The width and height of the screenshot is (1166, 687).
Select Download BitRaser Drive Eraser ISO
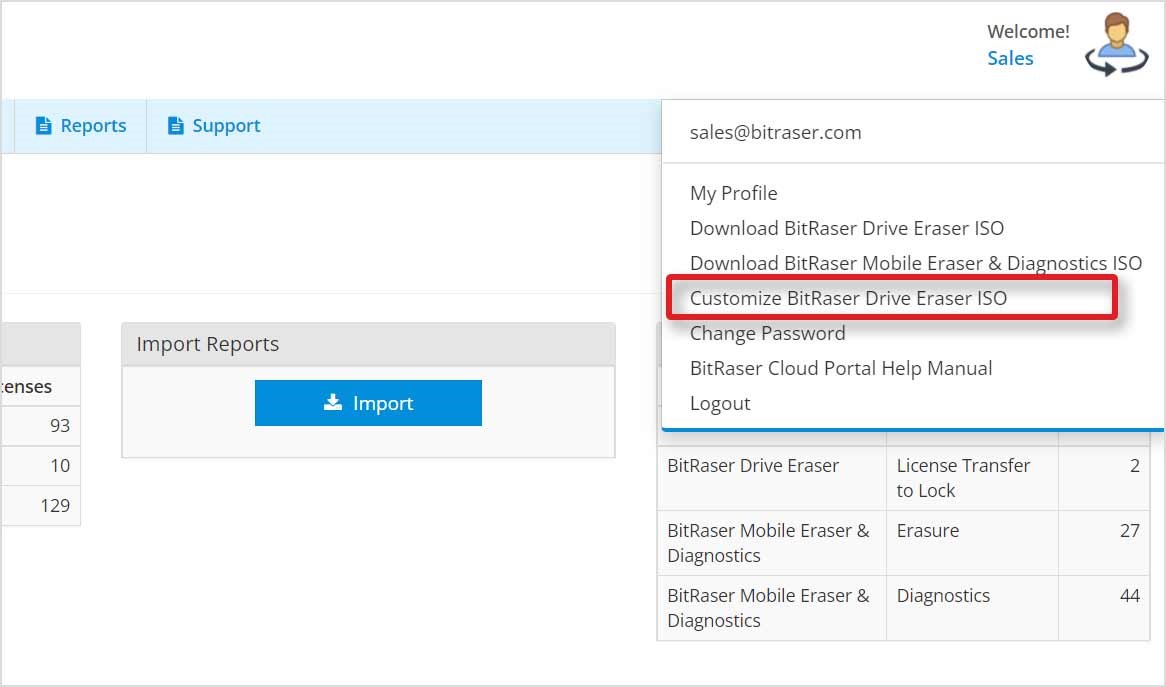[846, 228]
